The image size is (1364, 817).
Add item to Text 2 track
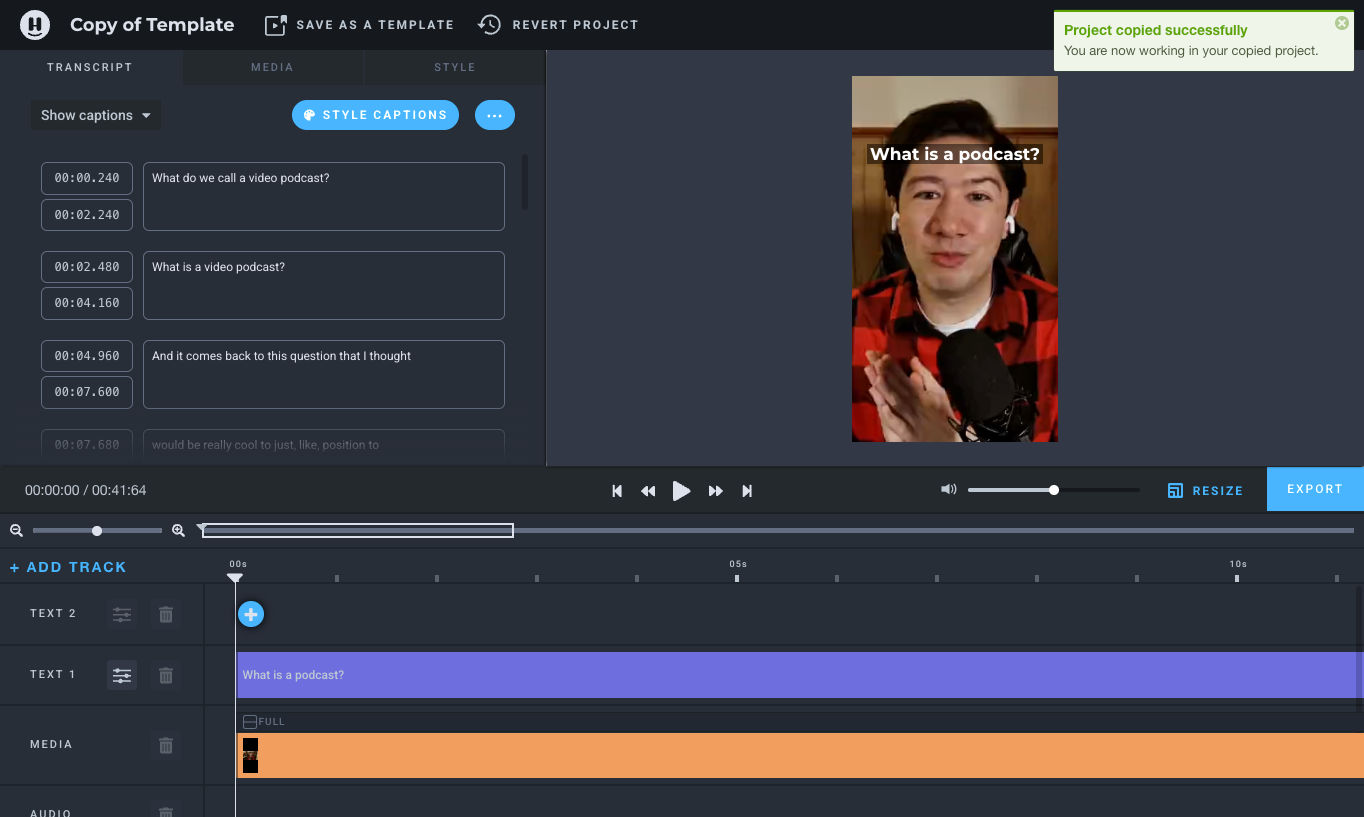coord(251,614)
